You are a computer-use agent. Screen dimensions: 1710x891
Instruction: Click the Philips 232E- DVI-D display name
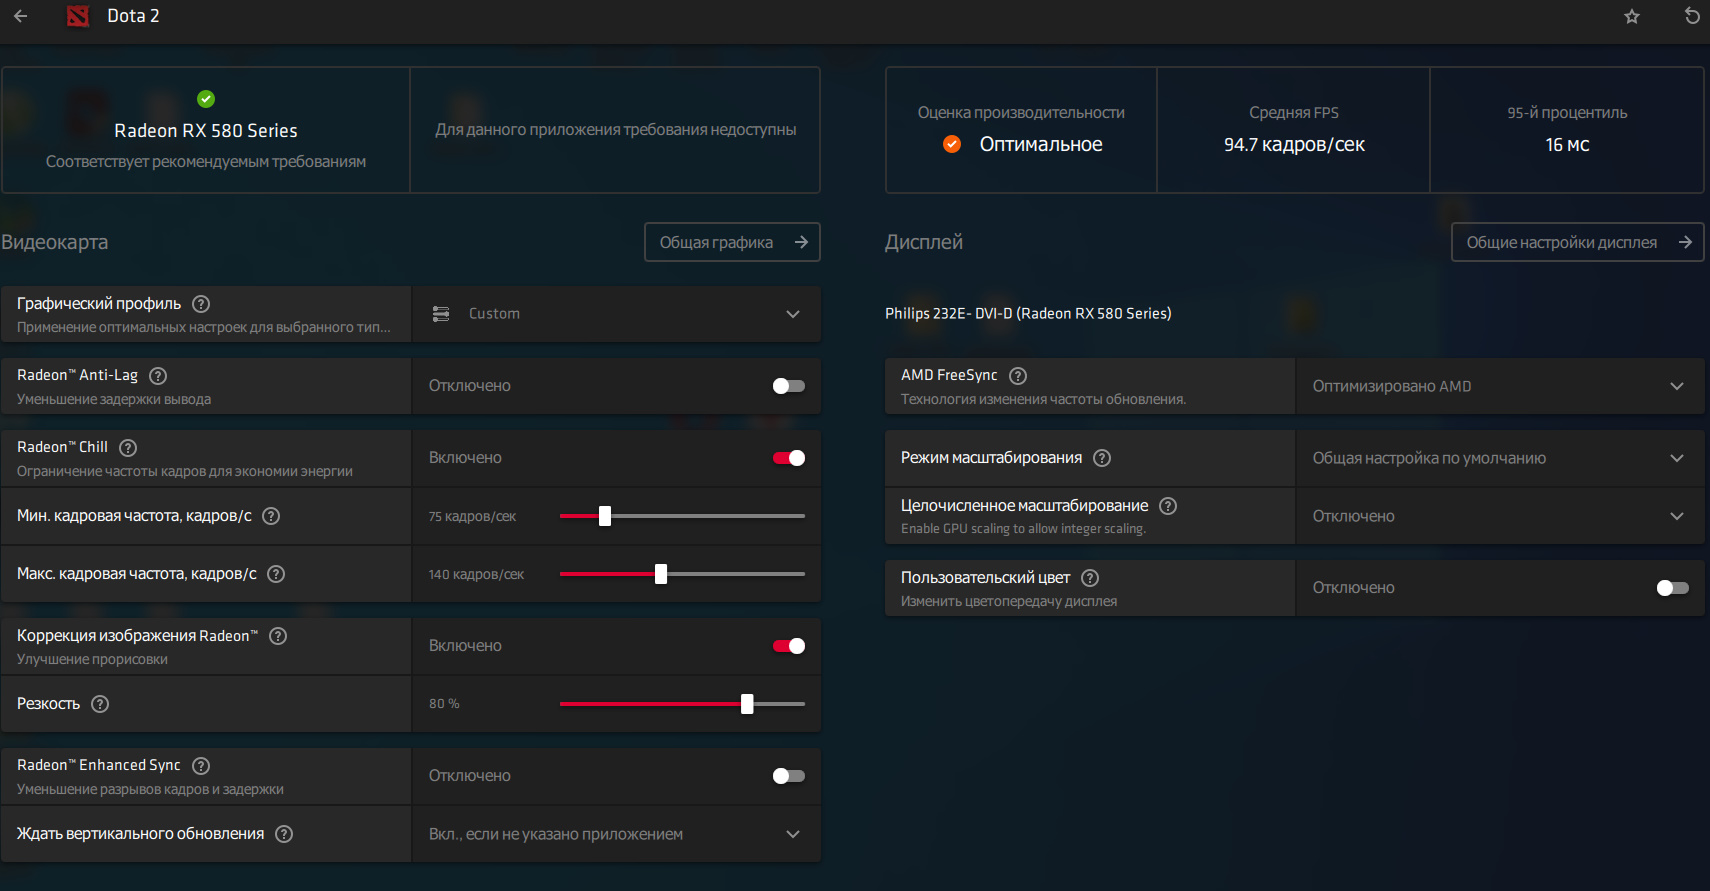click(x=1028, y=314)
